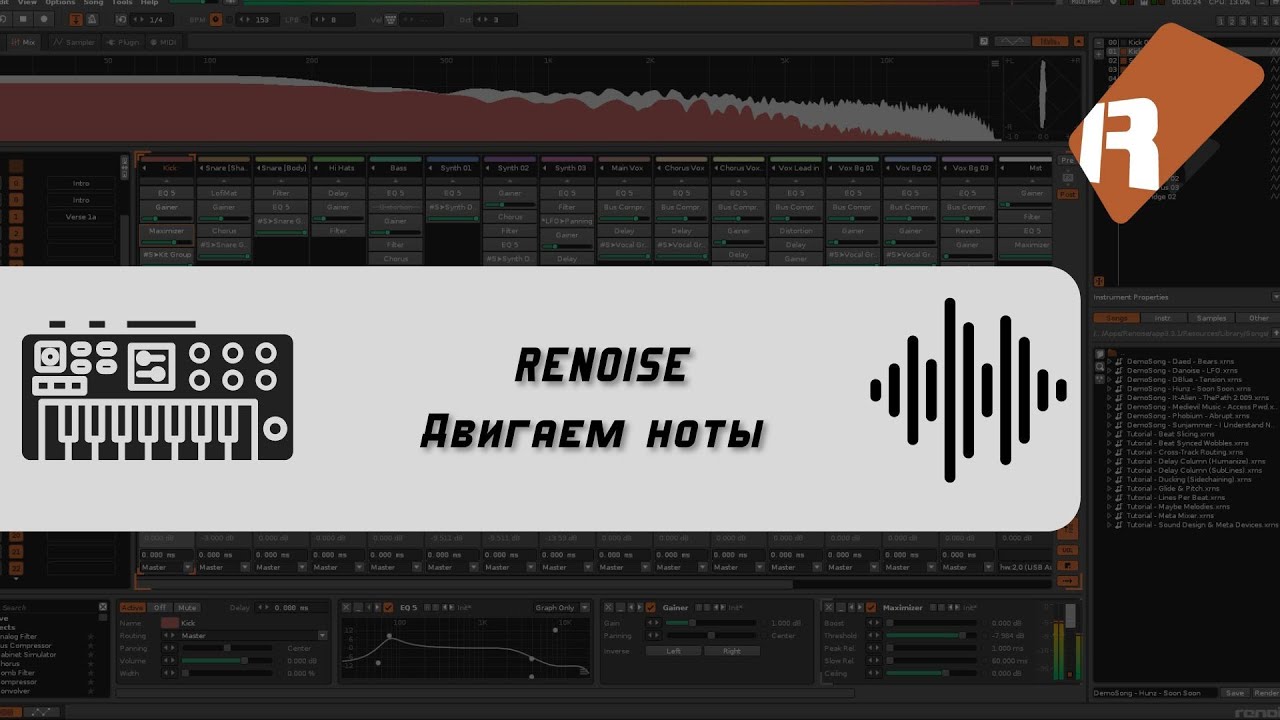The height and width of the screenshot is (720, 1280).
Task: Adjust the track Volume slider
Action: 227,660
